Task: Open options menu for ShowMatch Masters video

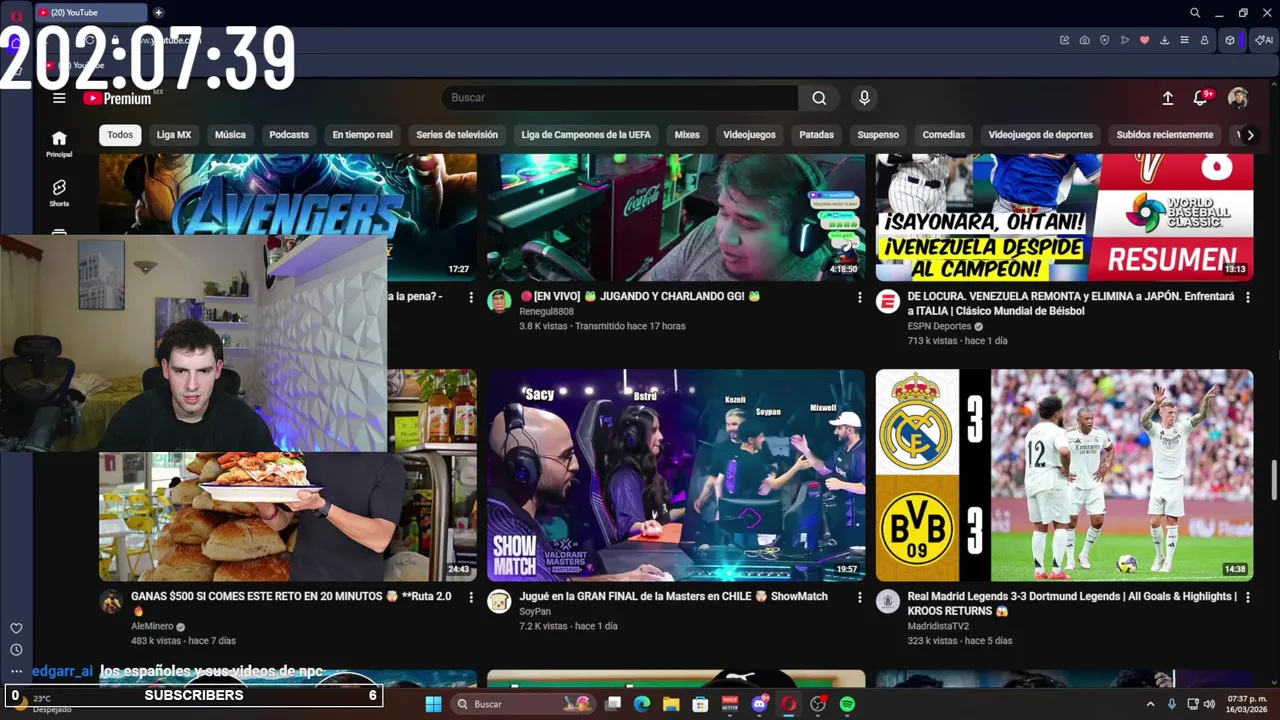Action: [859, 597]
